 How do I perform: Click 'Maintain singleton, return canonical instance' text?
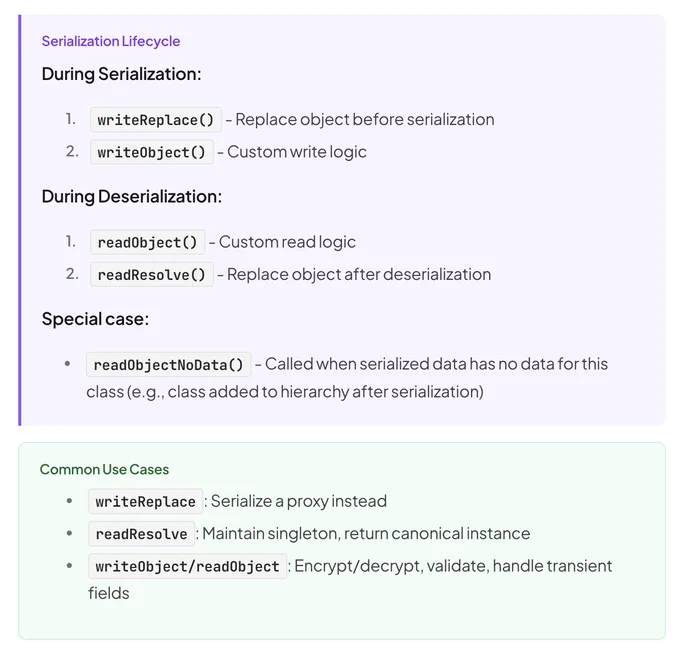coord(366,533)
